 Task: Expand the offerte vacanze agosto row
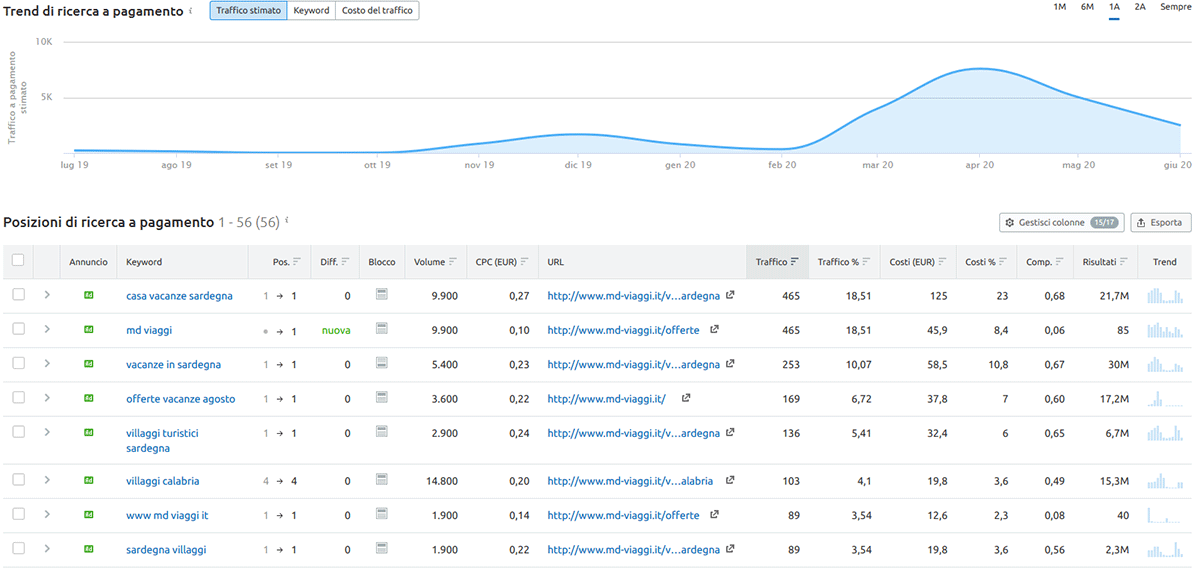click(47, 398)
